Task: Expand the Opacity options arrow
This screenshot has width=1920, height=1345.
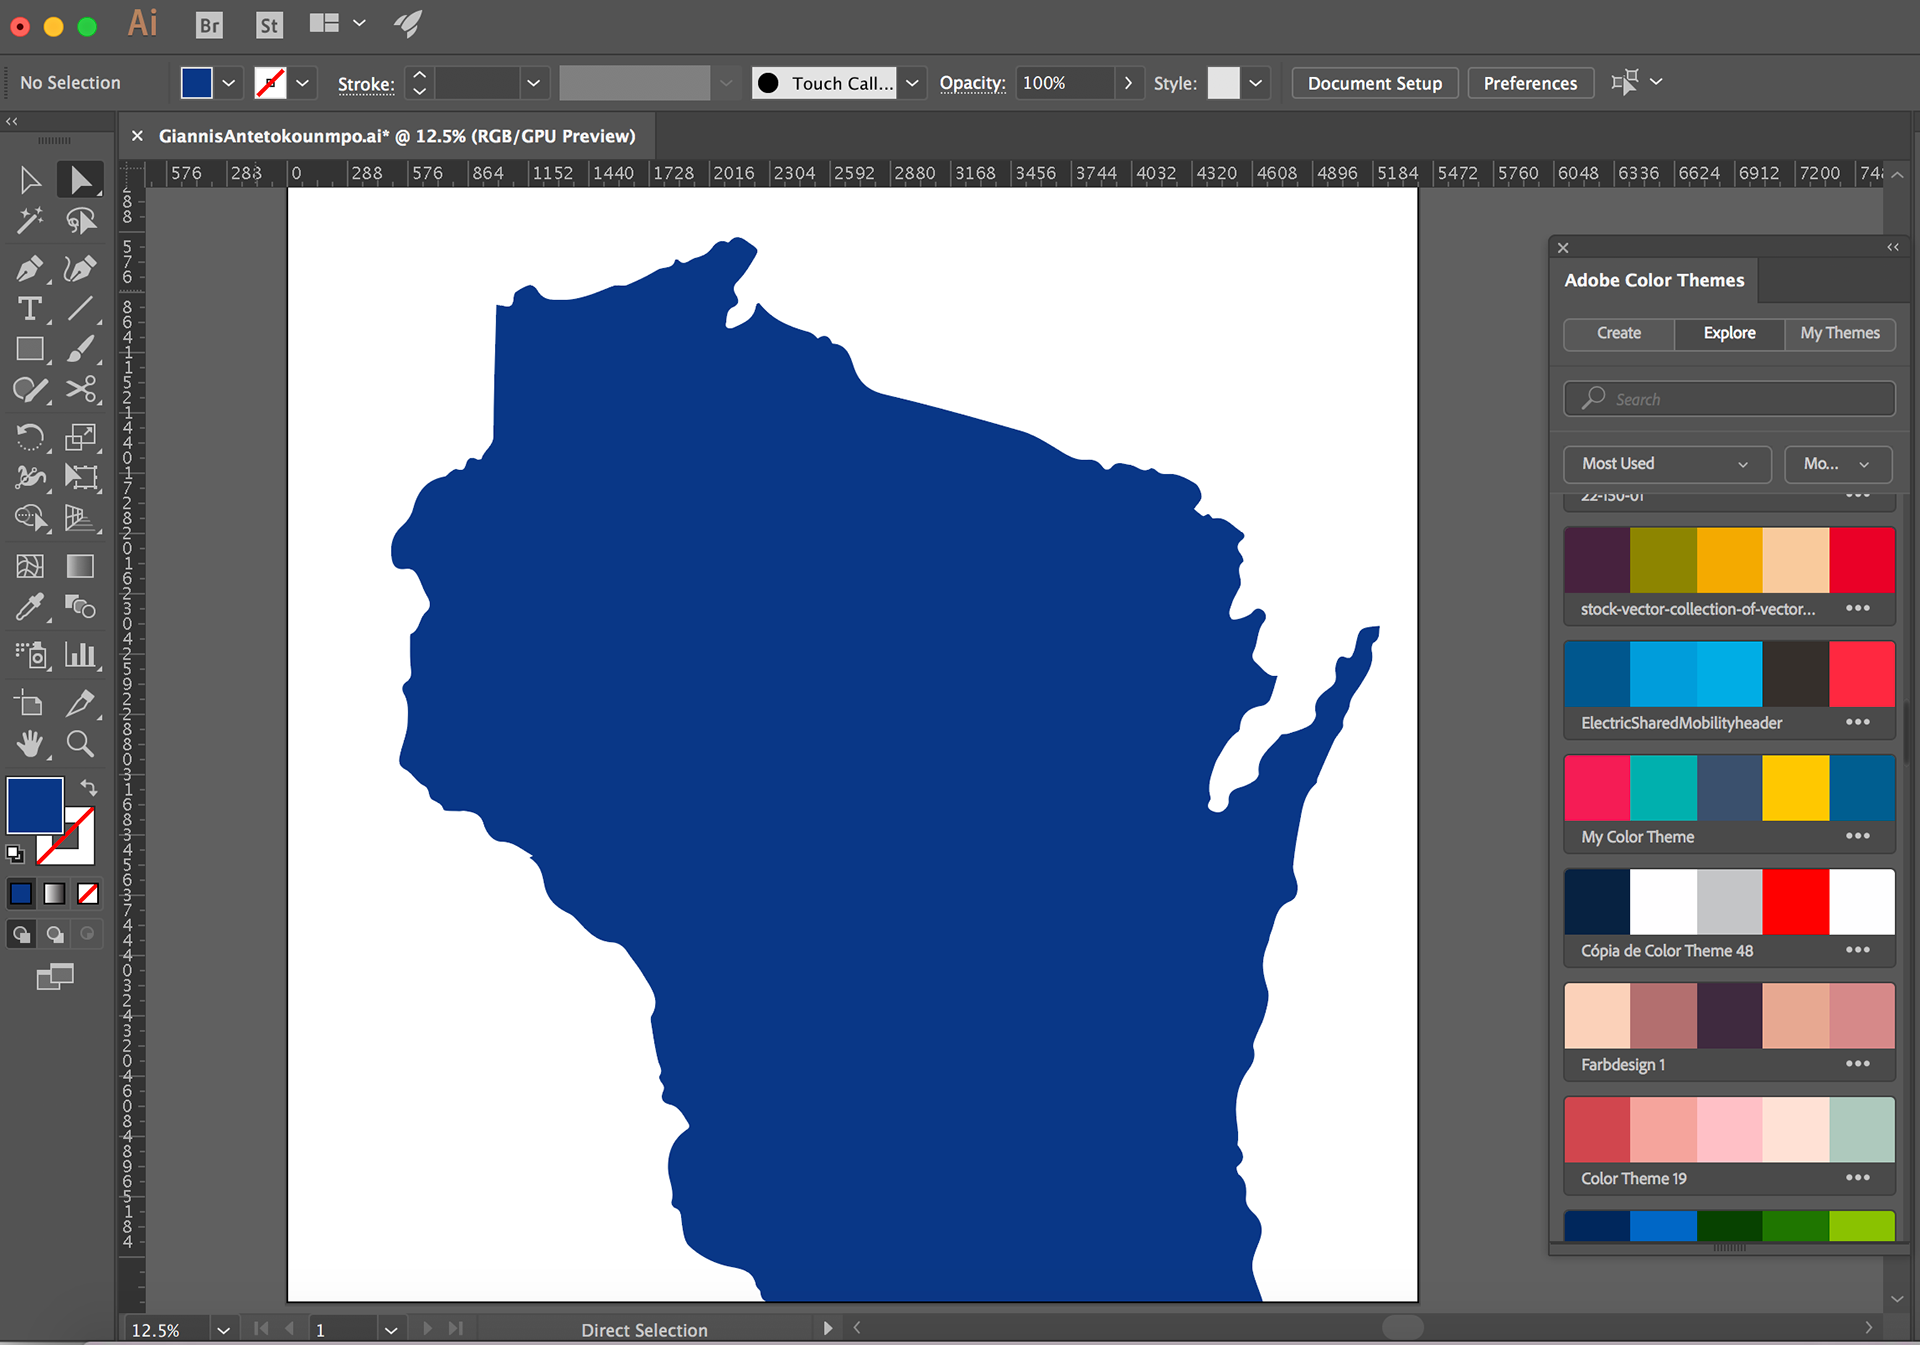Action: tap(1128, 83)
